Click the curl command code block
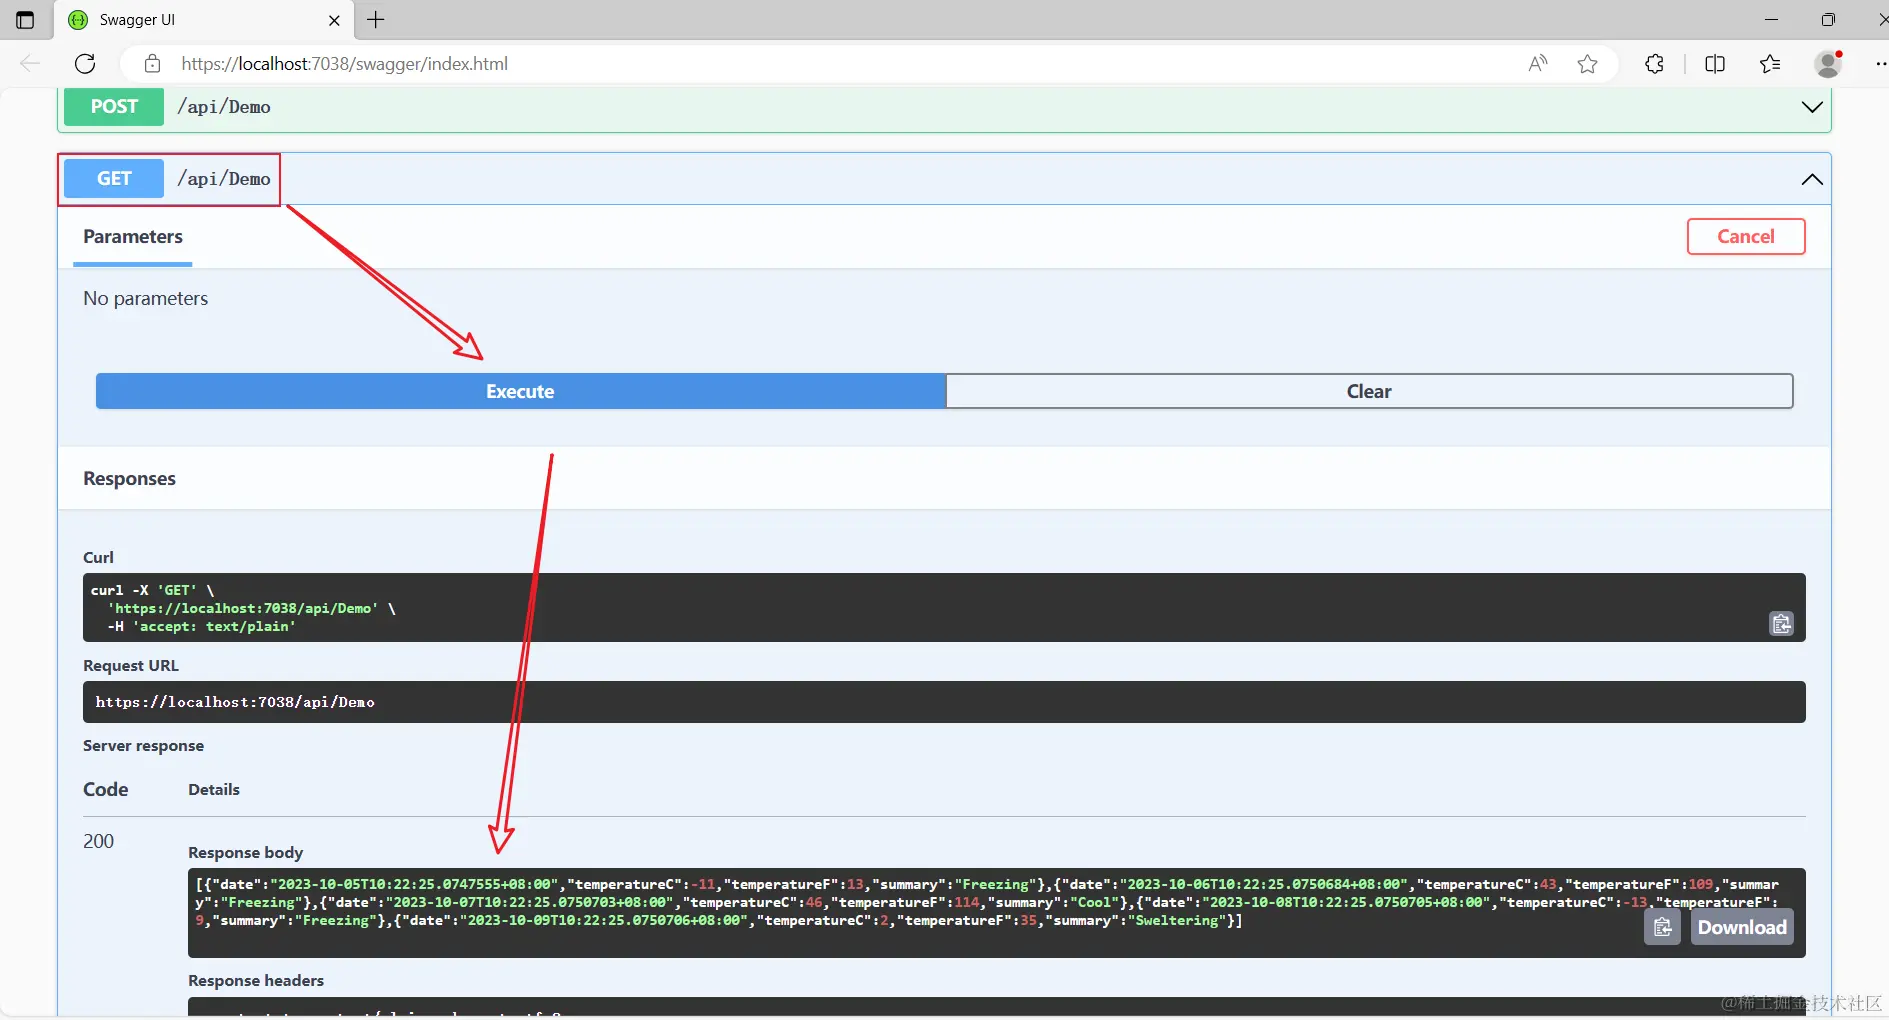Viewport: 1889px width, 1020px height. coord(944,608)
